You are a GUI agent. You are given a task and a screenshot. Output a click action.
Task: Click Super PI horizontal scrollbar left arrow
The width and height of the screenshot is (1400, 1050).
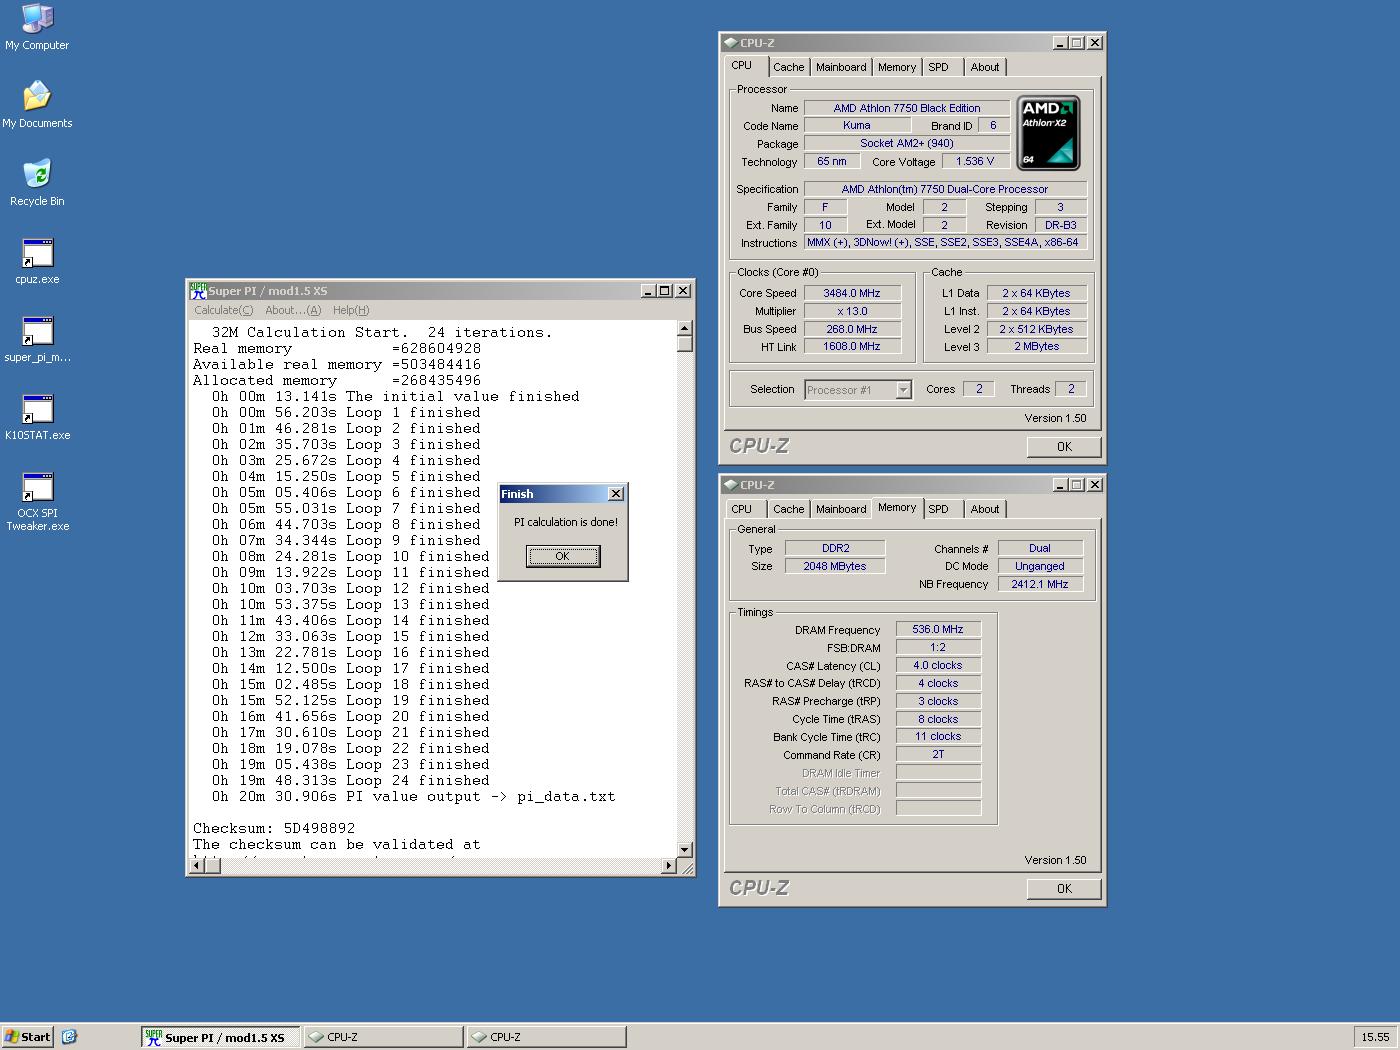coord(197,866)
